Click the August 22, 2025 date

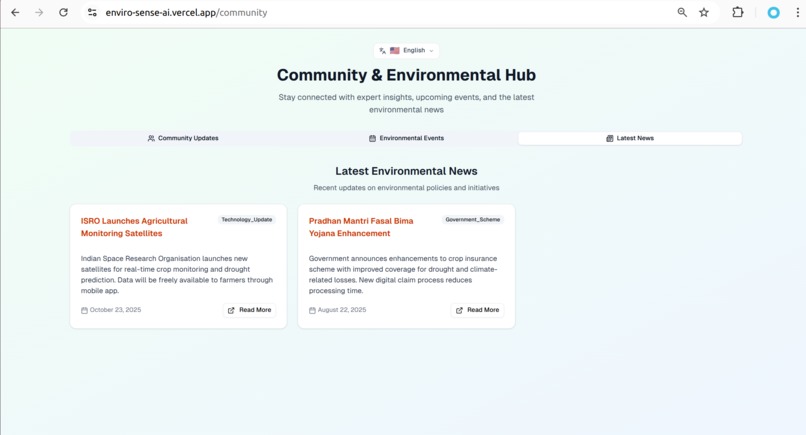pos(342,310)
